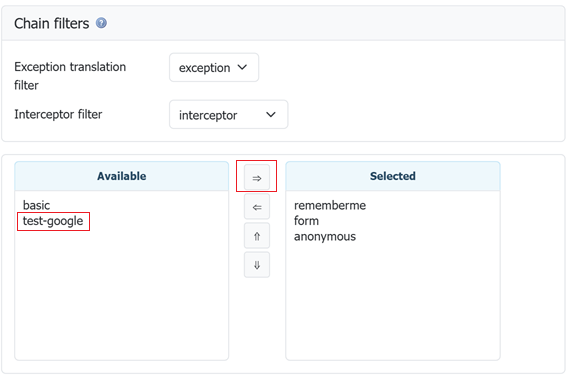The width and height of the screenshot is (569, 377).
Task: Click the move left arrow button
Action: pos(257,206)
